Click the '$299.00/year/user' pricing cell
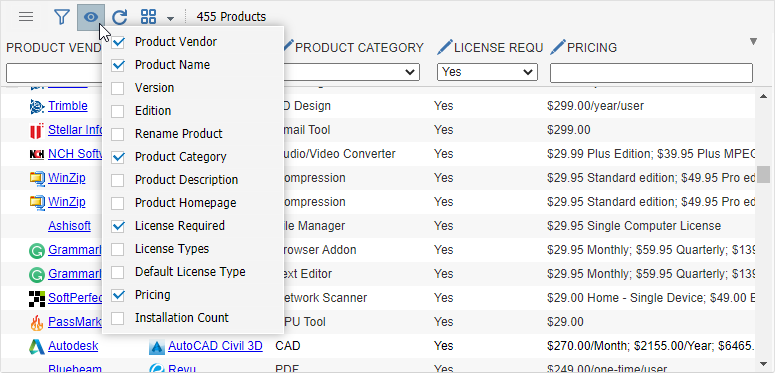Viewport: 775px width, 373px height. coord(595,106)
